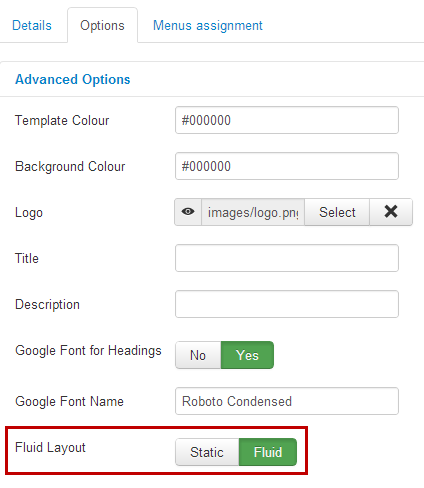
Task: Focus the Template Colour field
Action: (x=287, y=120)
